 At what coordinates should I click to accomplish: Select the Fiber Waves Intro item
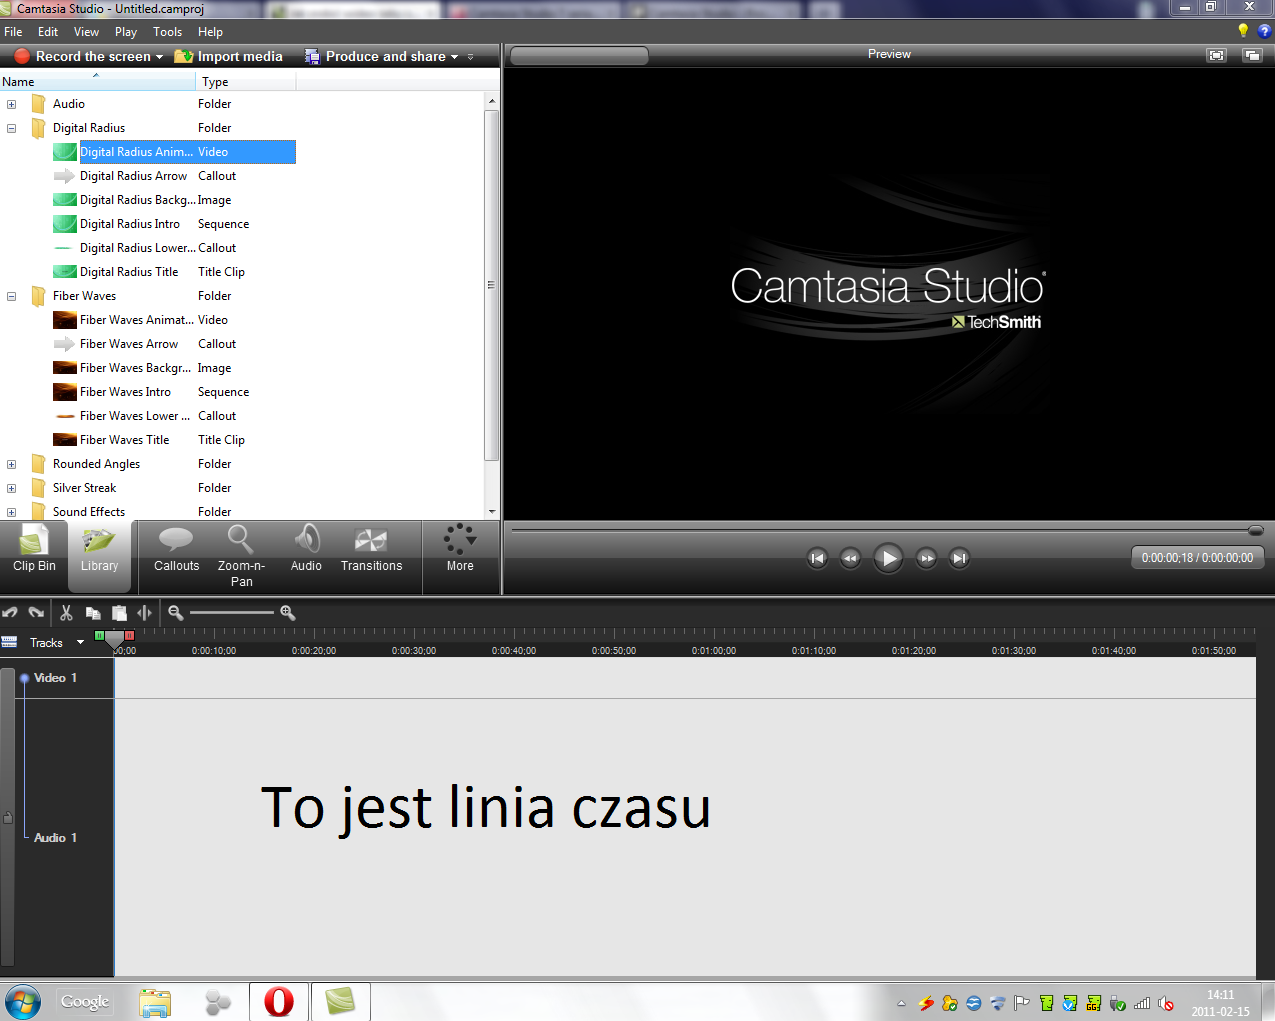click(125, 392)
